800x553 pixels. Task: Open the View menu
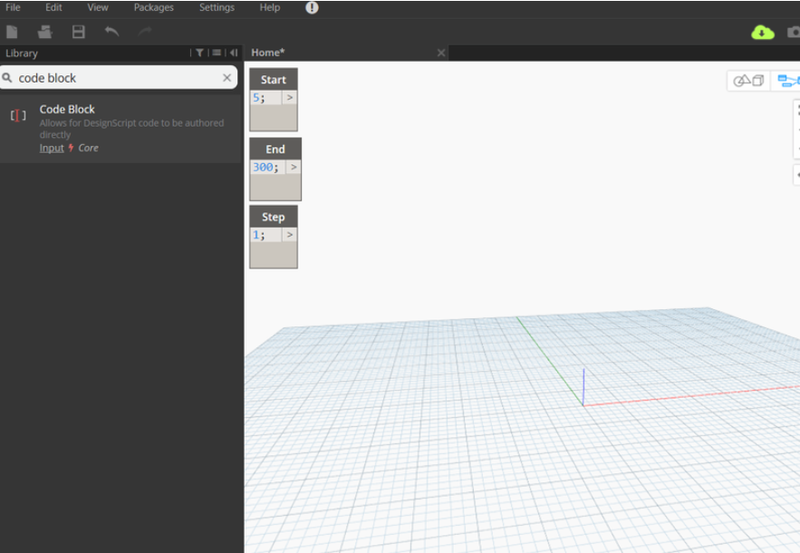pos(97,8)
